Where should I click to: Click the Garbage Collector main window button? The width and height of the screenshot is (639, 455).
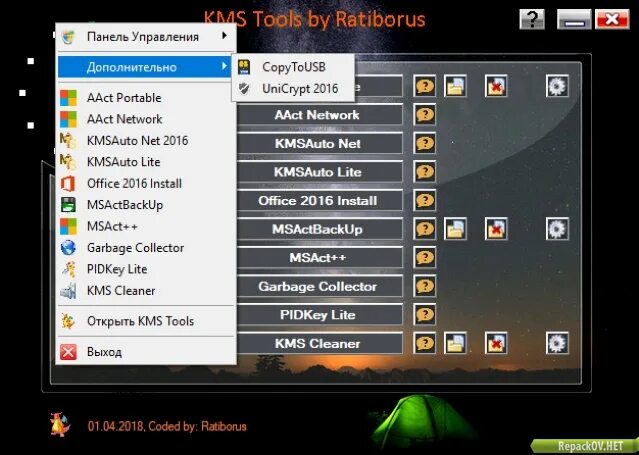320,286
